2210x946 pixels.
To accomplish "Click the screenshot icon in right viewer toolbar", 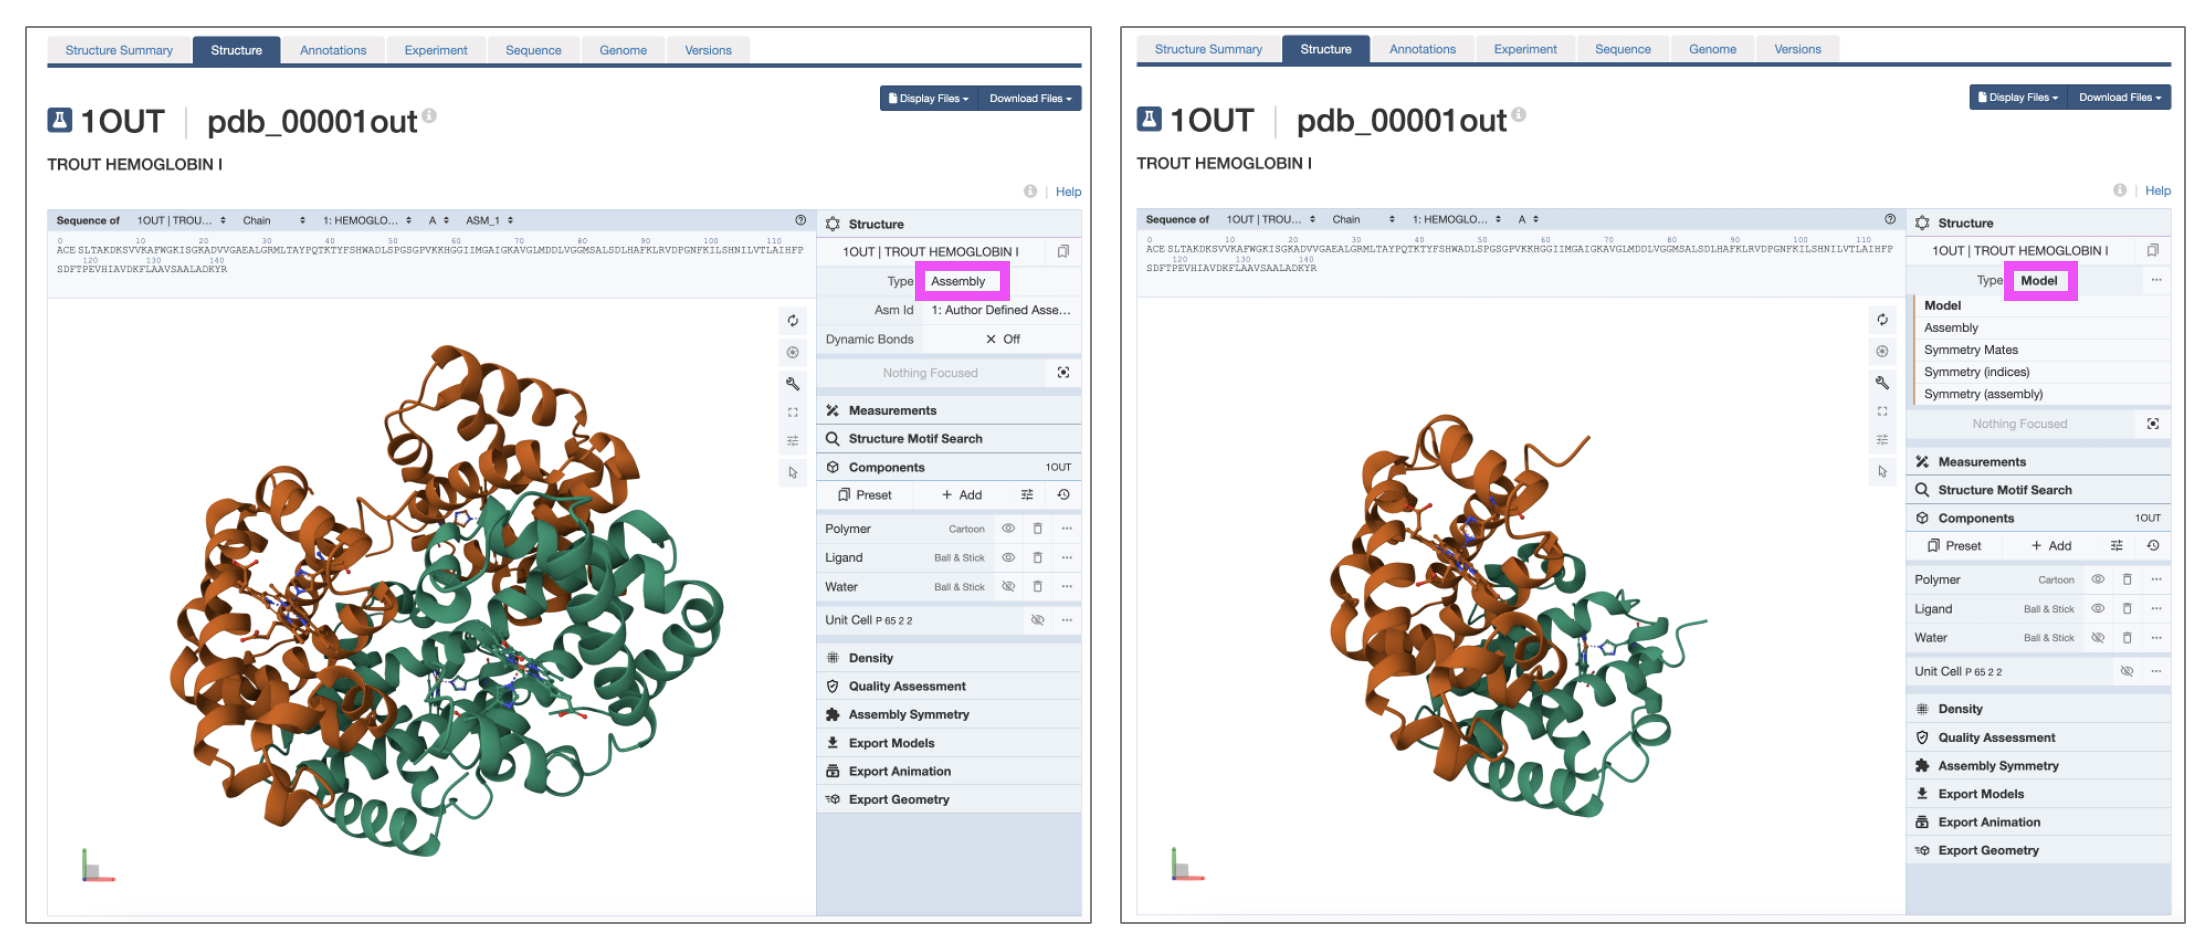I will [1882, 351].
